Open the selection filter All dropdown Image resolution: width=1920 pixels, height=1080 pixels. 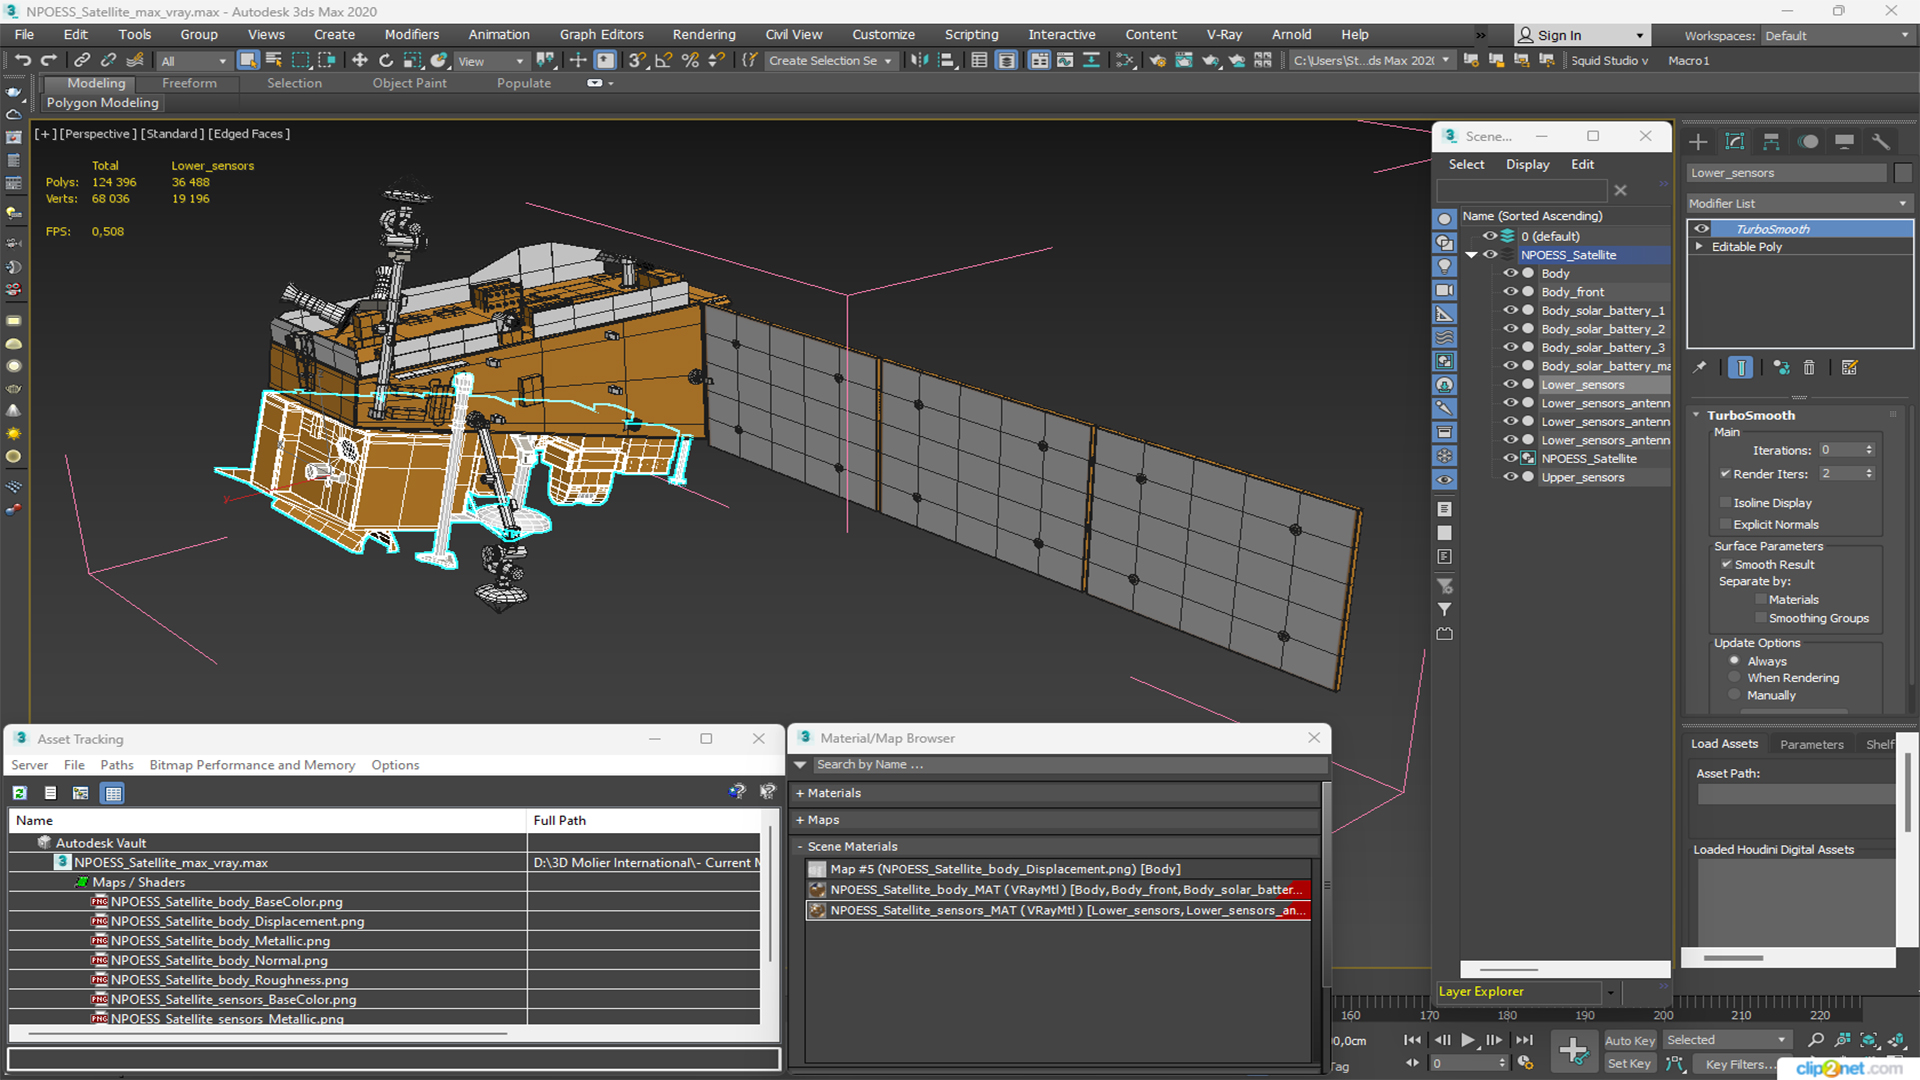tap(194, 61)
